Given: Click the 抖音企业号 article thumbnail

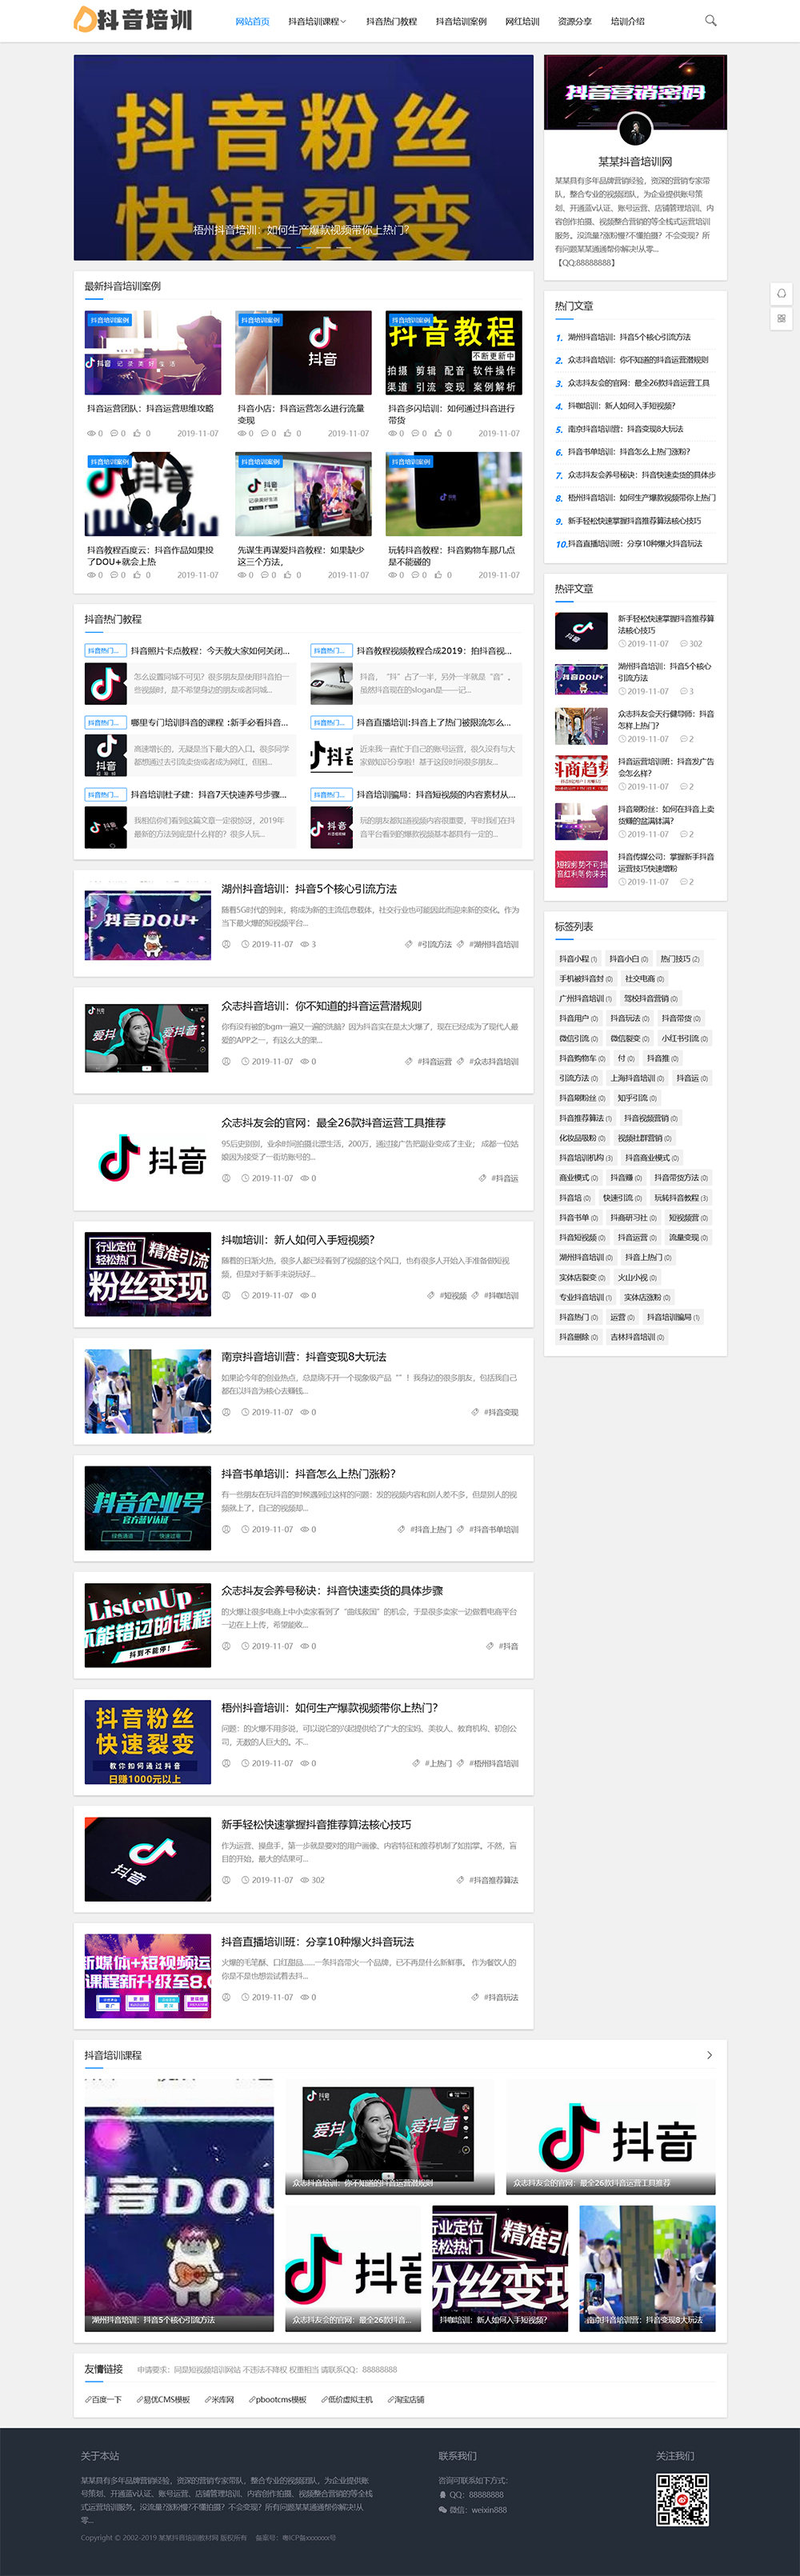Looking at the screenshot, I should (x=148, y=1508).
